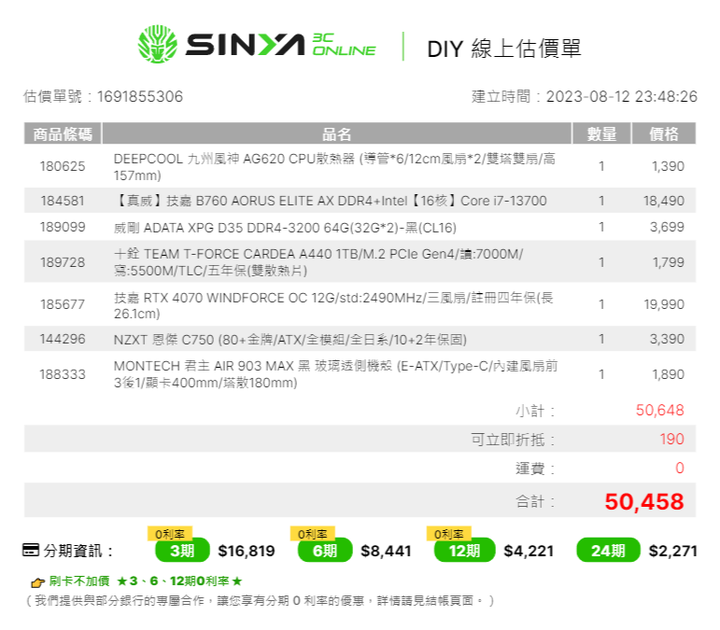Screen dimensions: 720x630
Task: Select the green 6期 installment badge
Action: click(x=325, y=550)
